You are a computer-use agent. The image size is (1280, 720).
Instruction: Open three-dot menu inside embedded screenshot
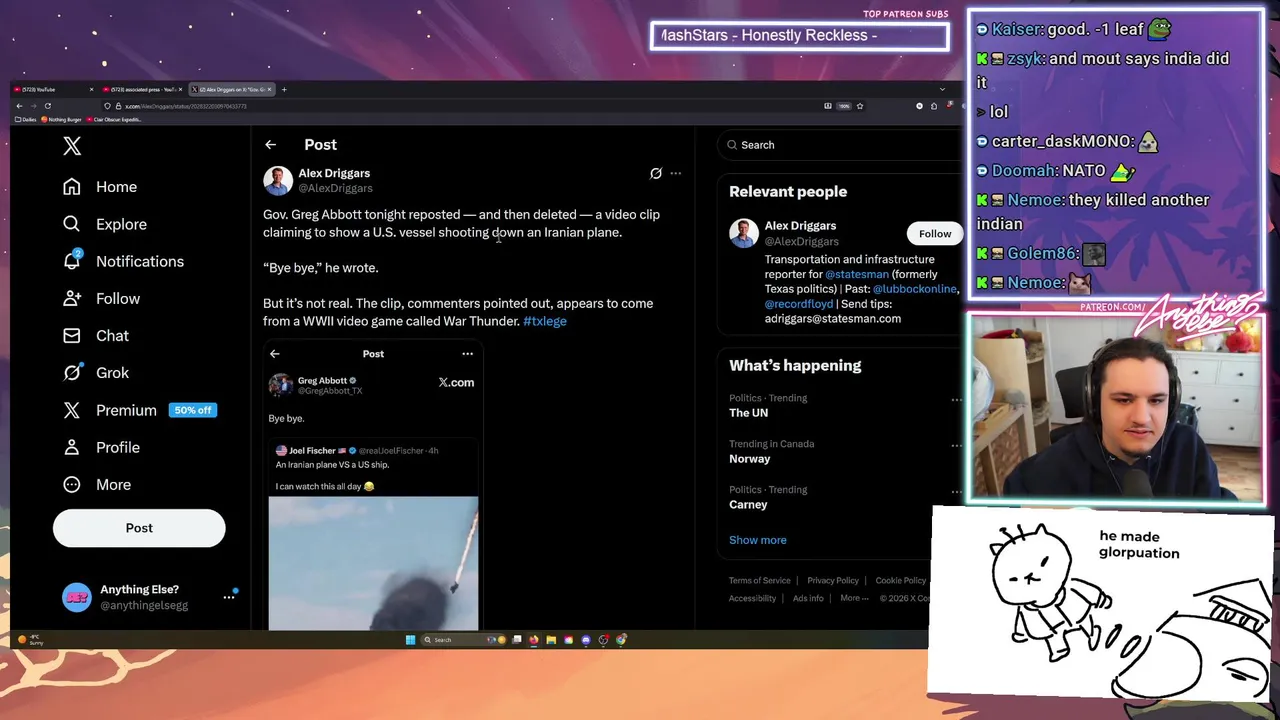[467, 353]
